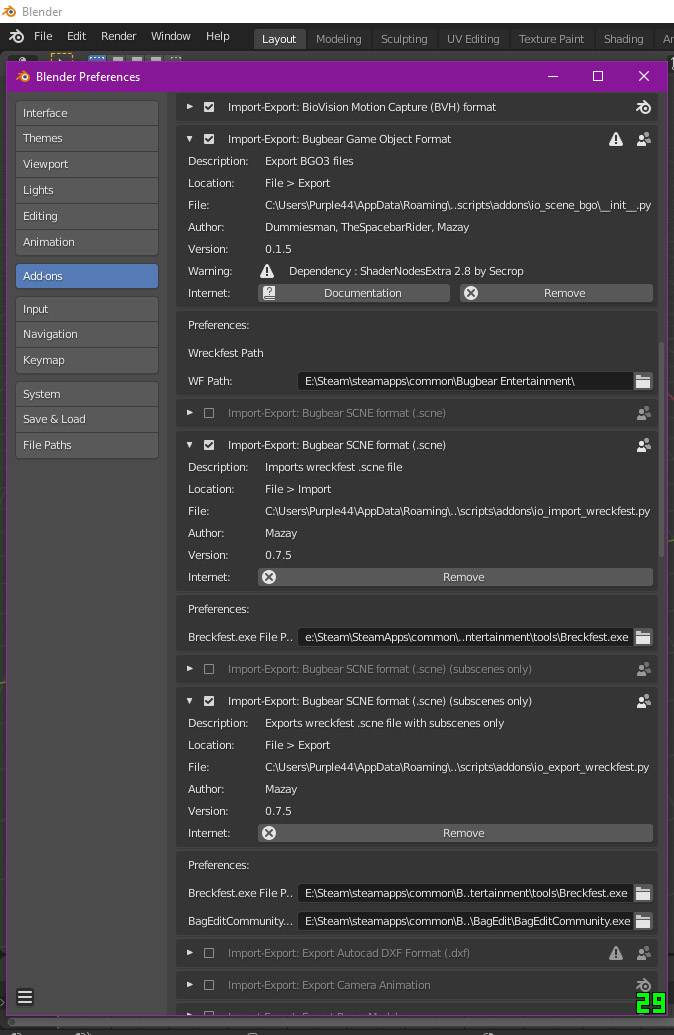The height and width of the screenshot is (1035, 674).
Task: Disable Bugbear Game Object Format add-on
Action: 209,139
